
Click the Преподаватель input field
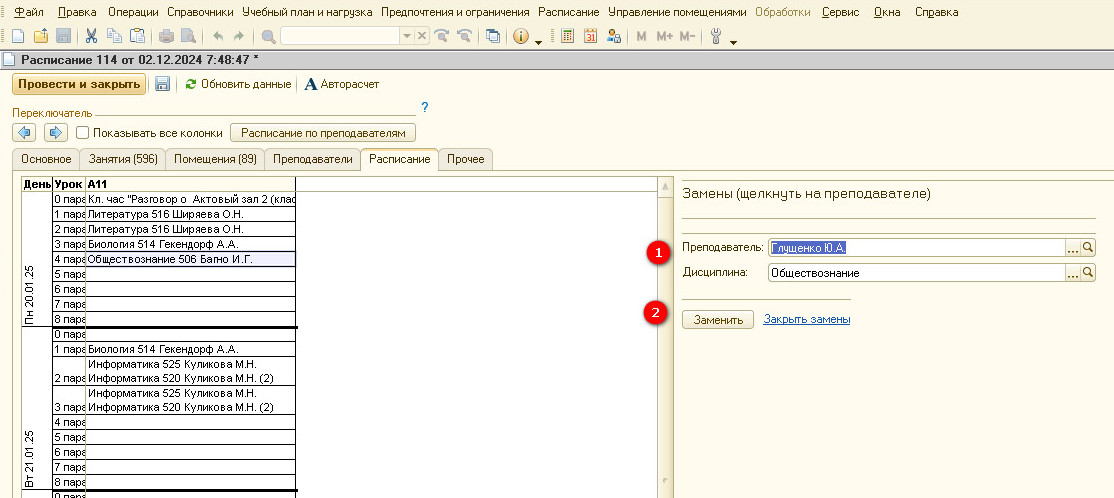coord(916,247)
